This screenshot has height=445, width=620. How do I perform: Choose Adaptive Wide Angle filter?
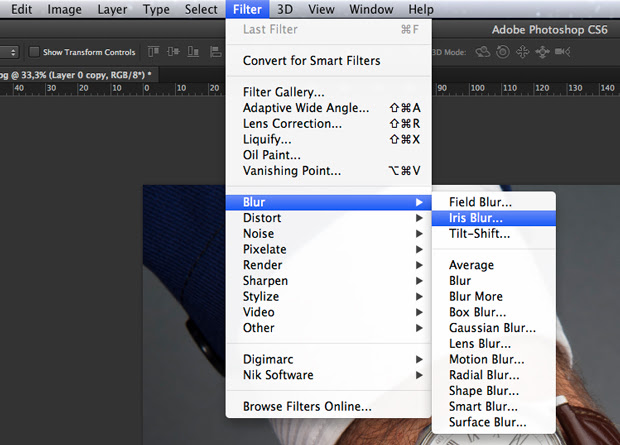[x=329, y=108]
